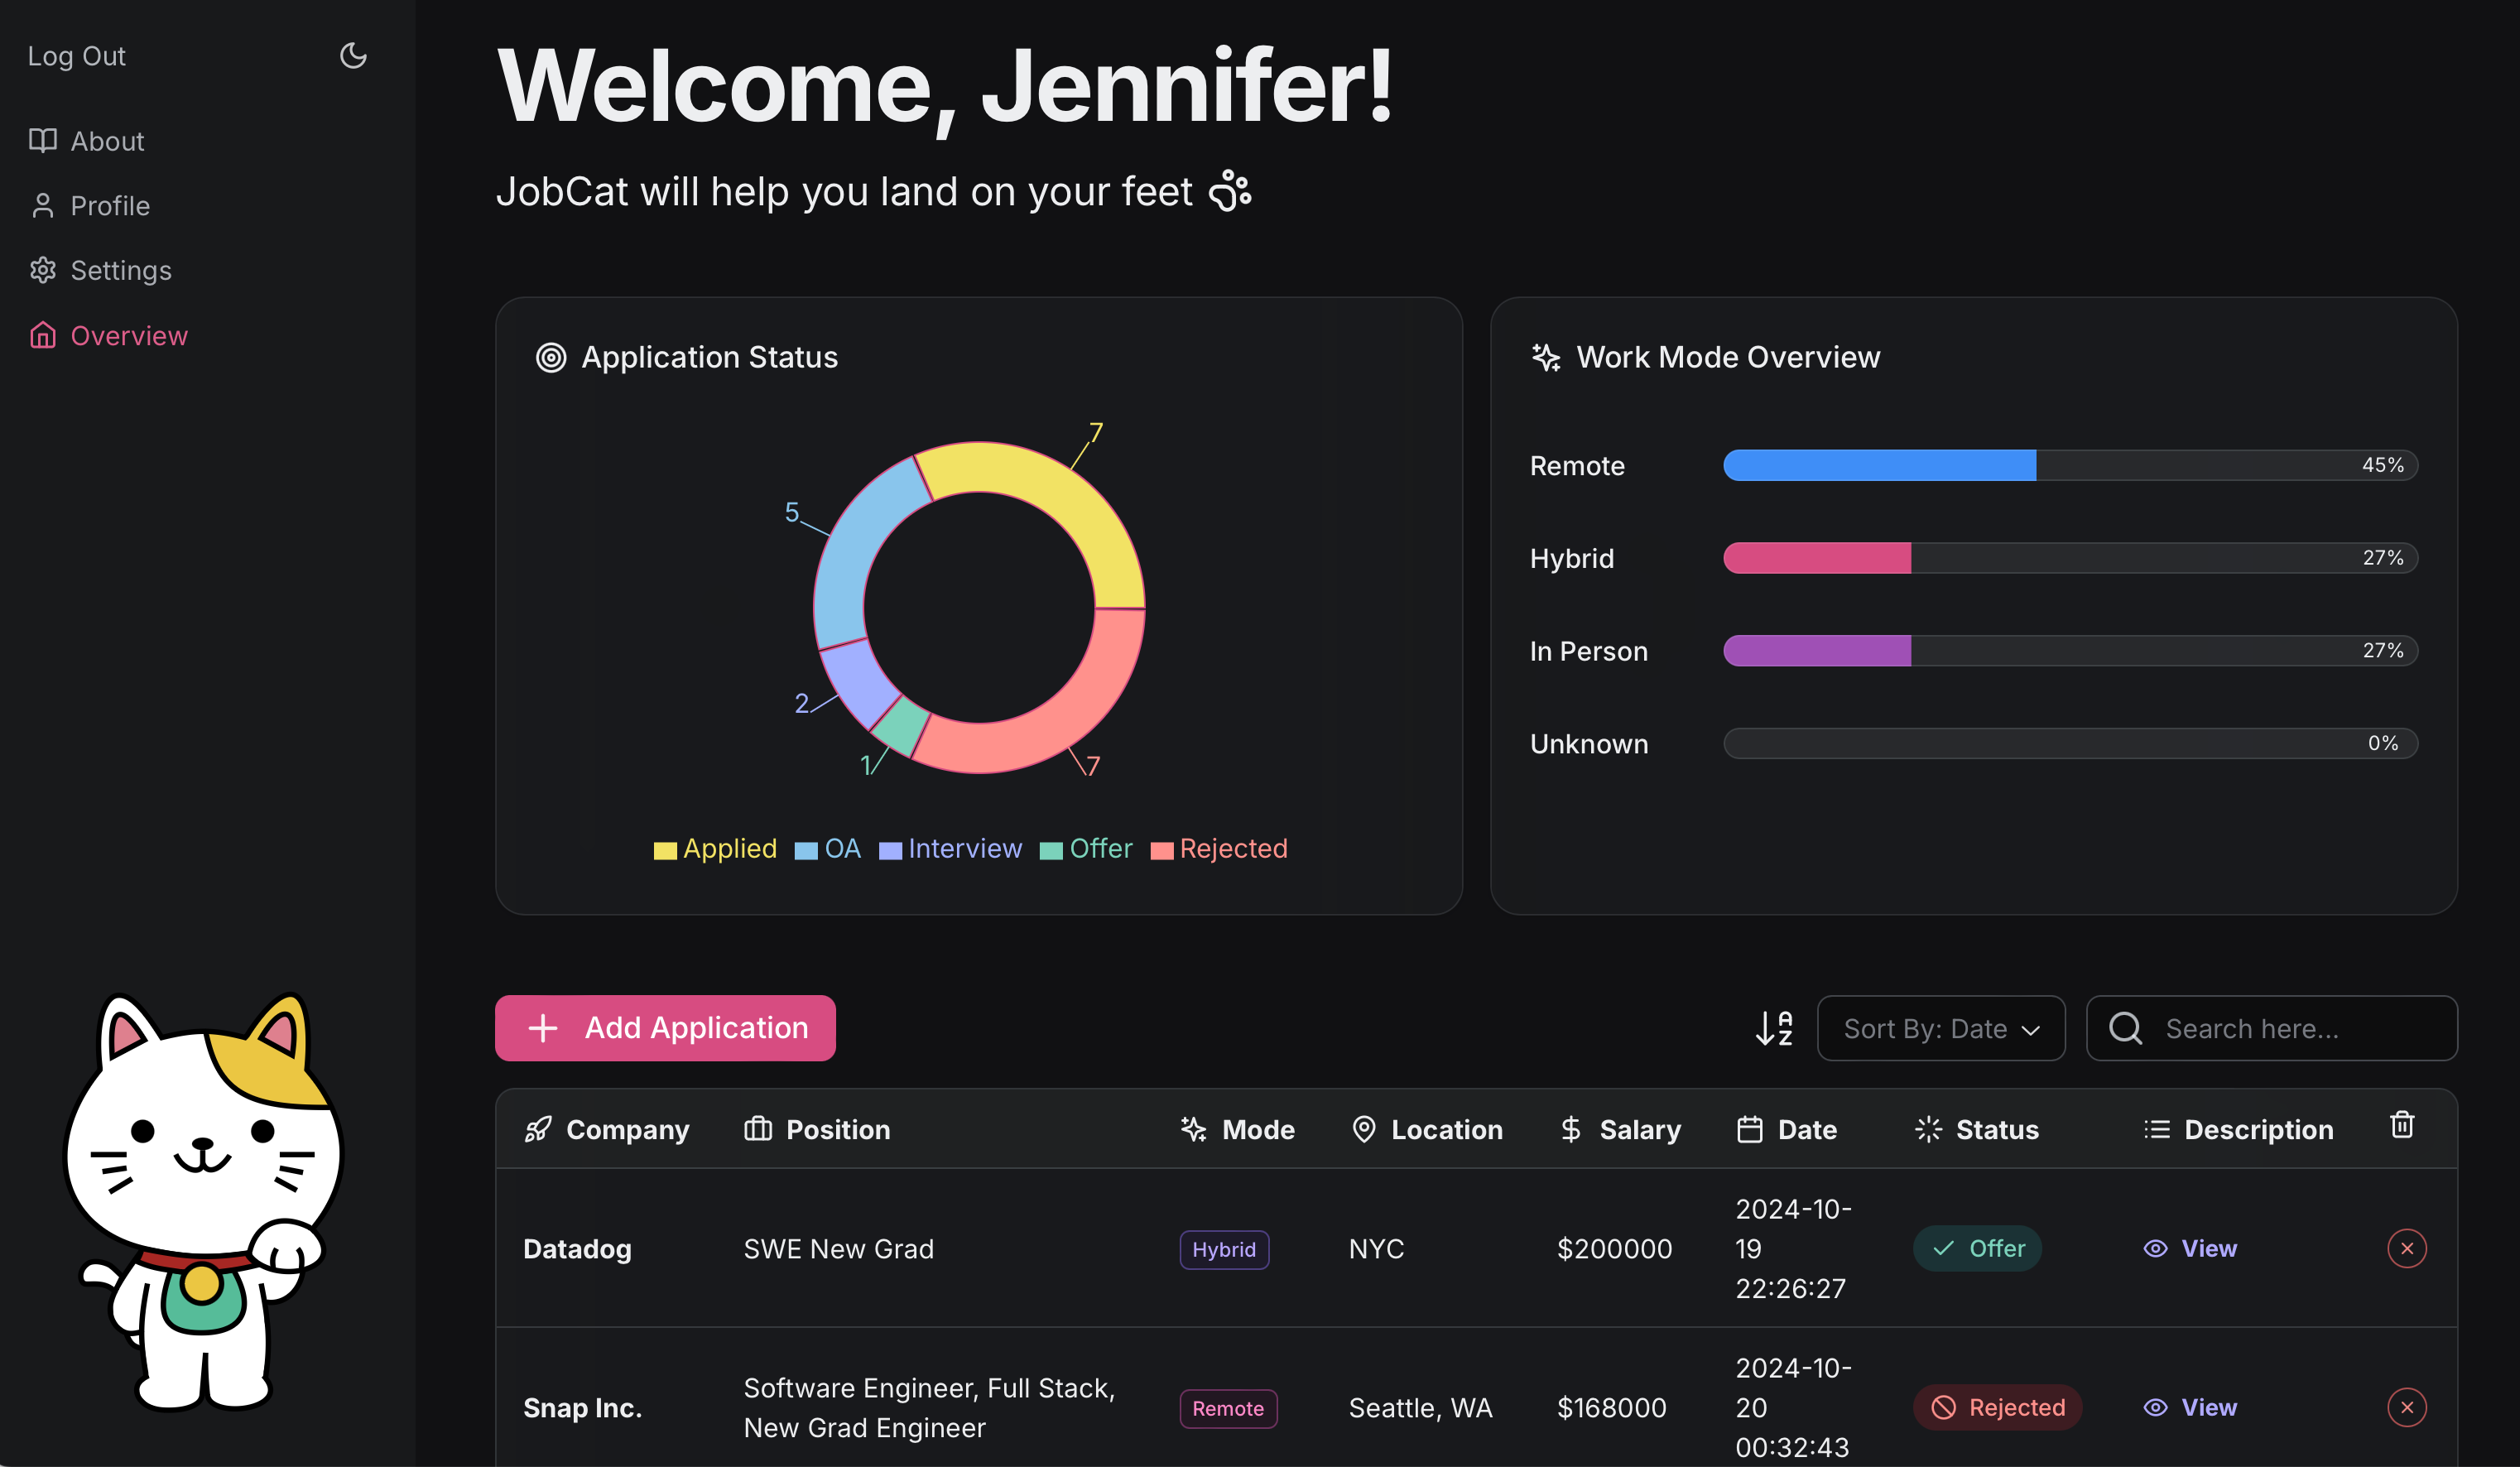Viewport: 2520px width, 1467px height.
Task: Go to the Overview sidebar page
Action: [x=128, y=336]
